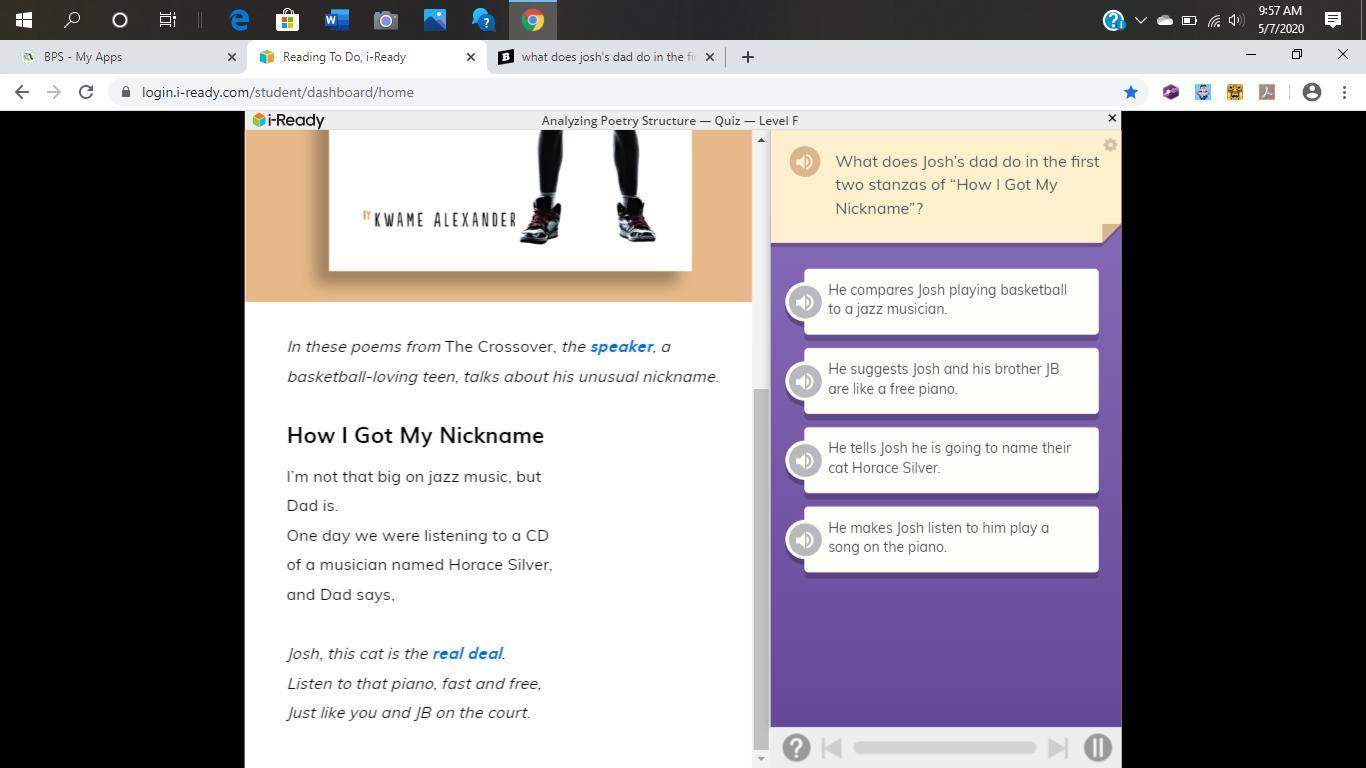Open the 'real deal' vocabulary link
1366x768 pixels.
(467, 654)
